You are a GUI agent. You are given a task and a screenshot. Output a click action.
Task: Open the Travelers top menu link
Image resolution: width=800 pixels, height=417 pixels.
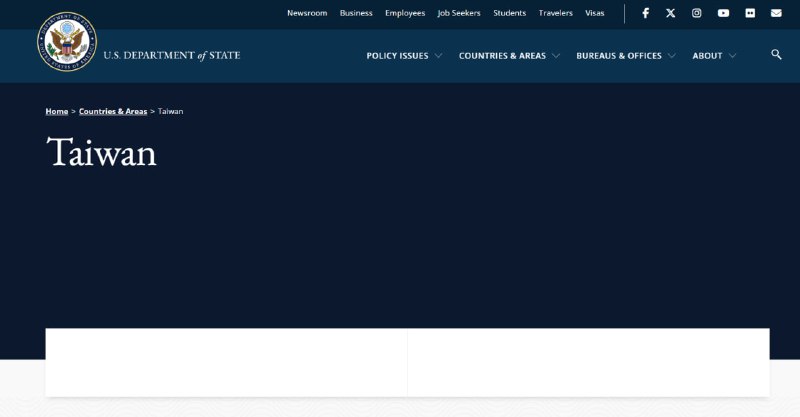pyautogui.click(x=556, y=13)
